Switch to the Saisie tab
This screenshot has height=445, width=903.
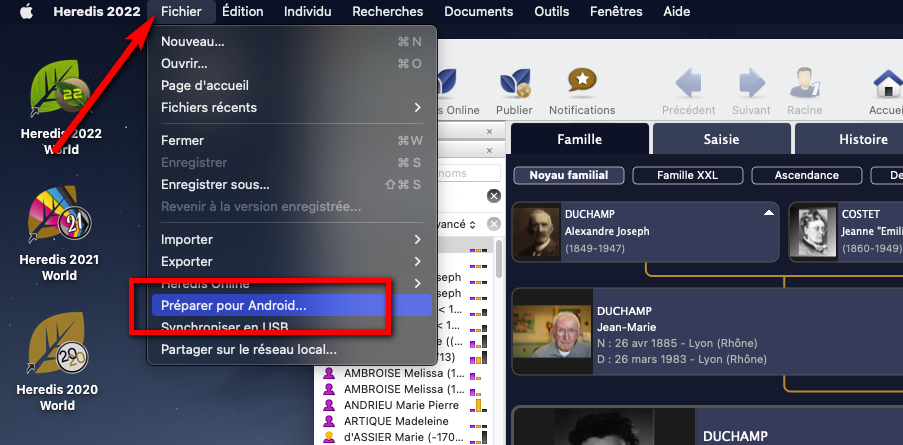pyautogui.click(x=721, y=139)
